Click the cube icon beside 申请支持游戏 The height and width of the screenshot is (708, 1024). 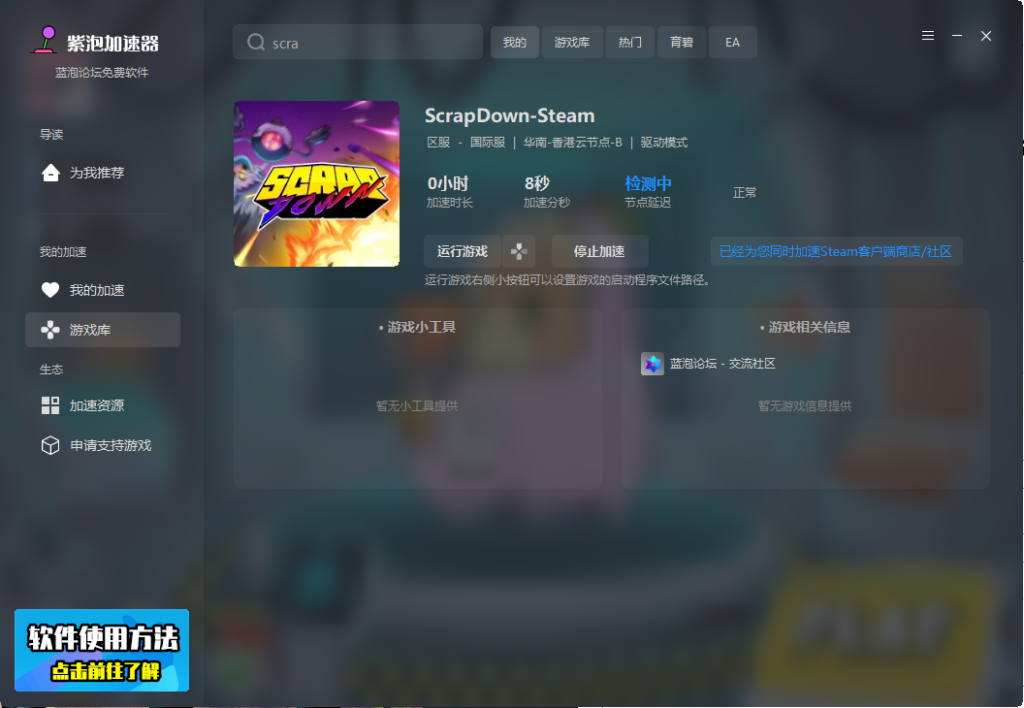pyautogui.click(x=50, y=445)
